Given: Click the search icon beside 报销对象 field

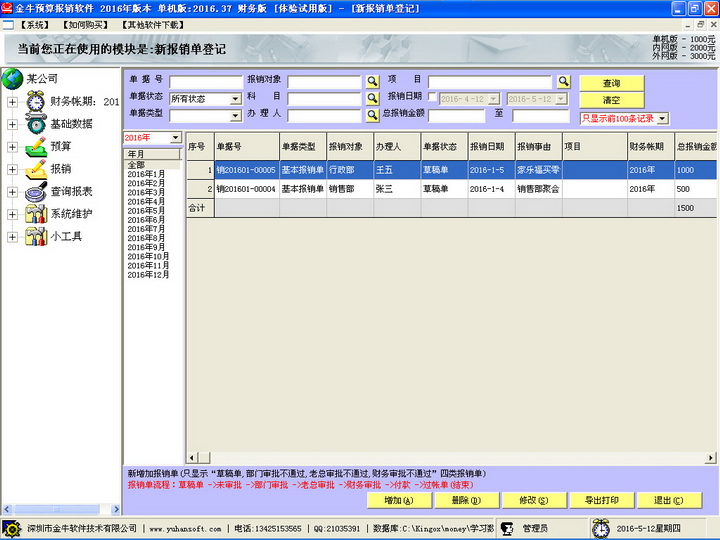Looking at the screenshot, I should [x=372, y=82].
